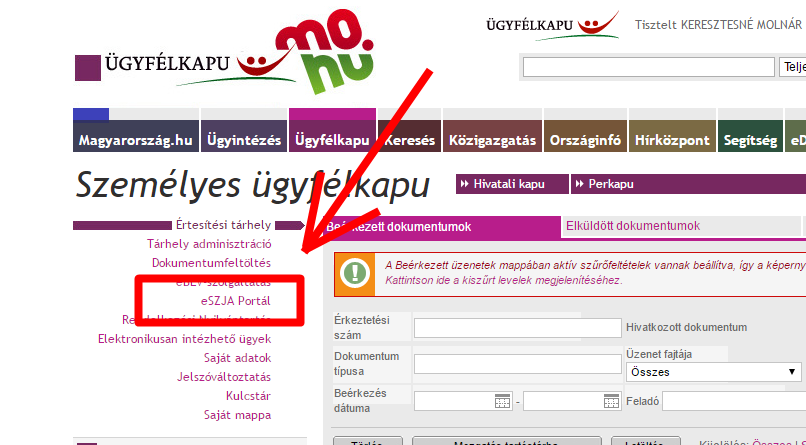Screen dimensions: 806x445
Task: Go to Hivatali kapu
Action: tap(512, 184)
